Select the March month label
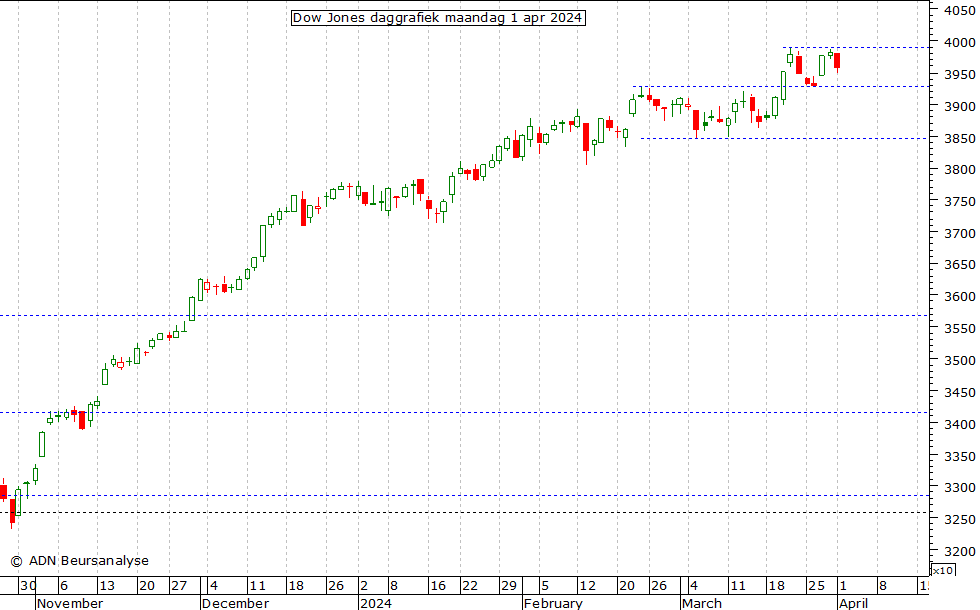Viewport: 980px width, 610px height. click(701, 603)
